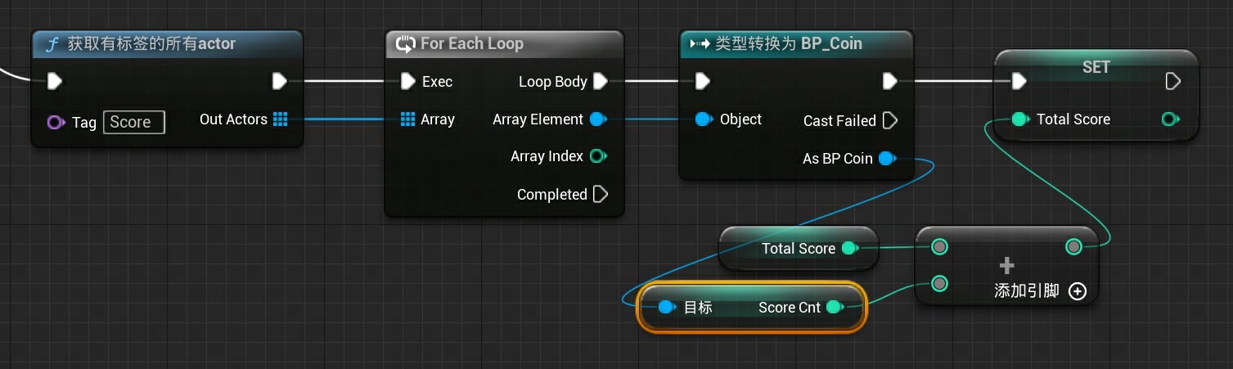Click 添加引脚 plus button to add pin
This screenshot has height=369, width=1233.
pos(1077,291)
